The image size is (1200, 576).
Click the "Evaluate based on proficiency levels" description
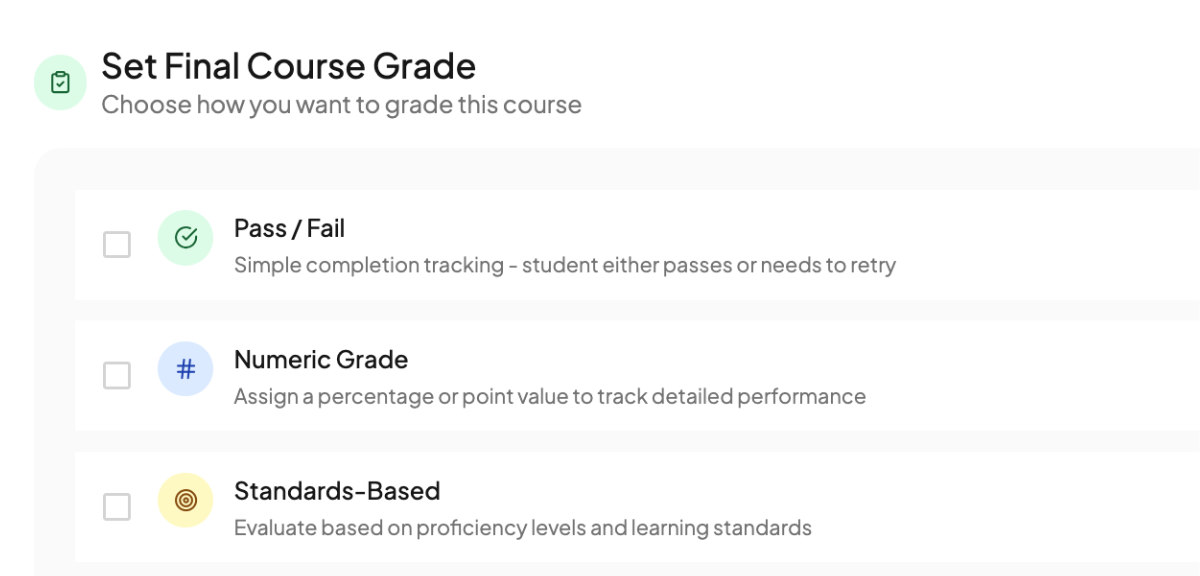coord(522,528)
